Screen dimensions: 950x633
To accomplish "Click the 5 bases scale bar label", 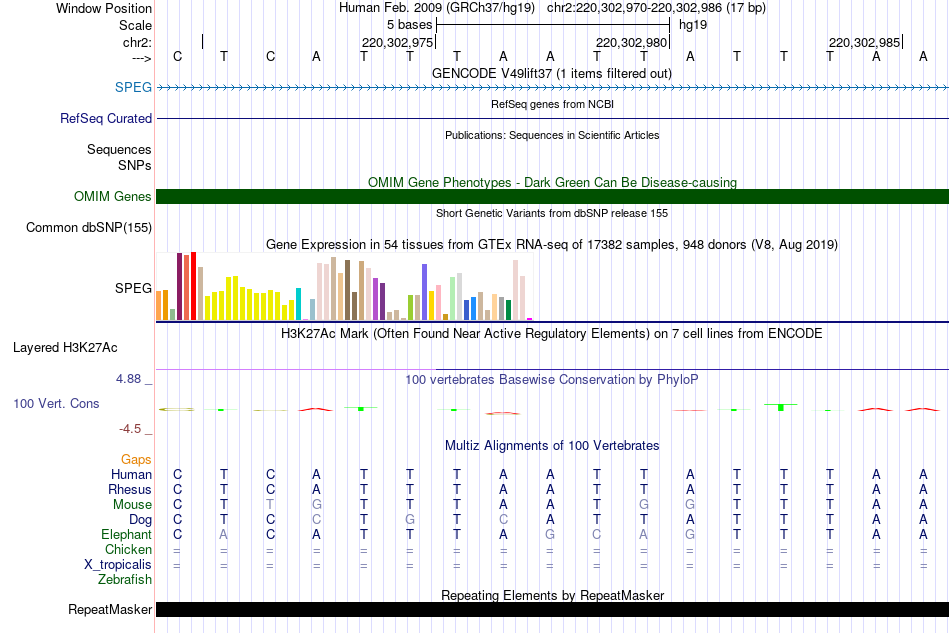I will pos(410,25).
